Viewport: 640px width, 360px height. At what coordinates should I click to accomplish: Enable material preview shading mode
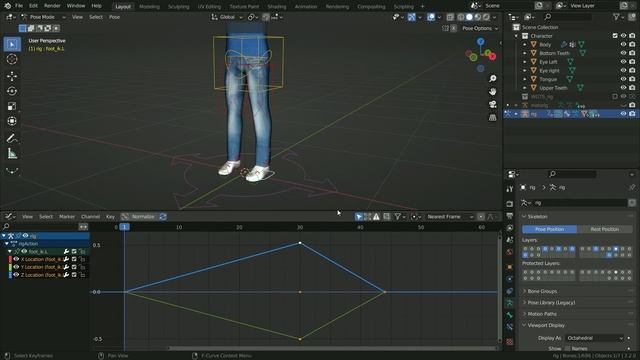pyautogui.click(x=478, y=17)
